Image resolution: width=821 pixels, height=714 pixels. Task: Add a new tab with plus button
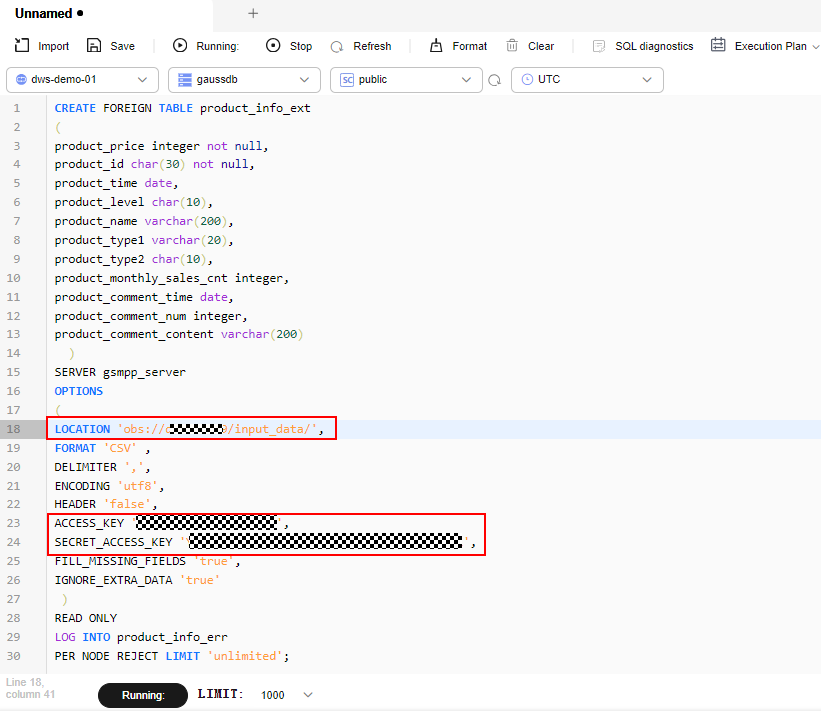[x=253, y=14]
